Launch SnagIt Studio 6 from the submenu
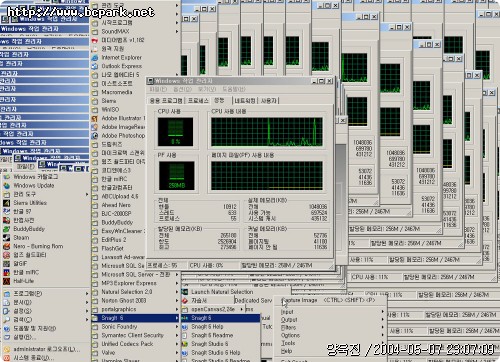500x362 pixels. click(x=209, y=344)
